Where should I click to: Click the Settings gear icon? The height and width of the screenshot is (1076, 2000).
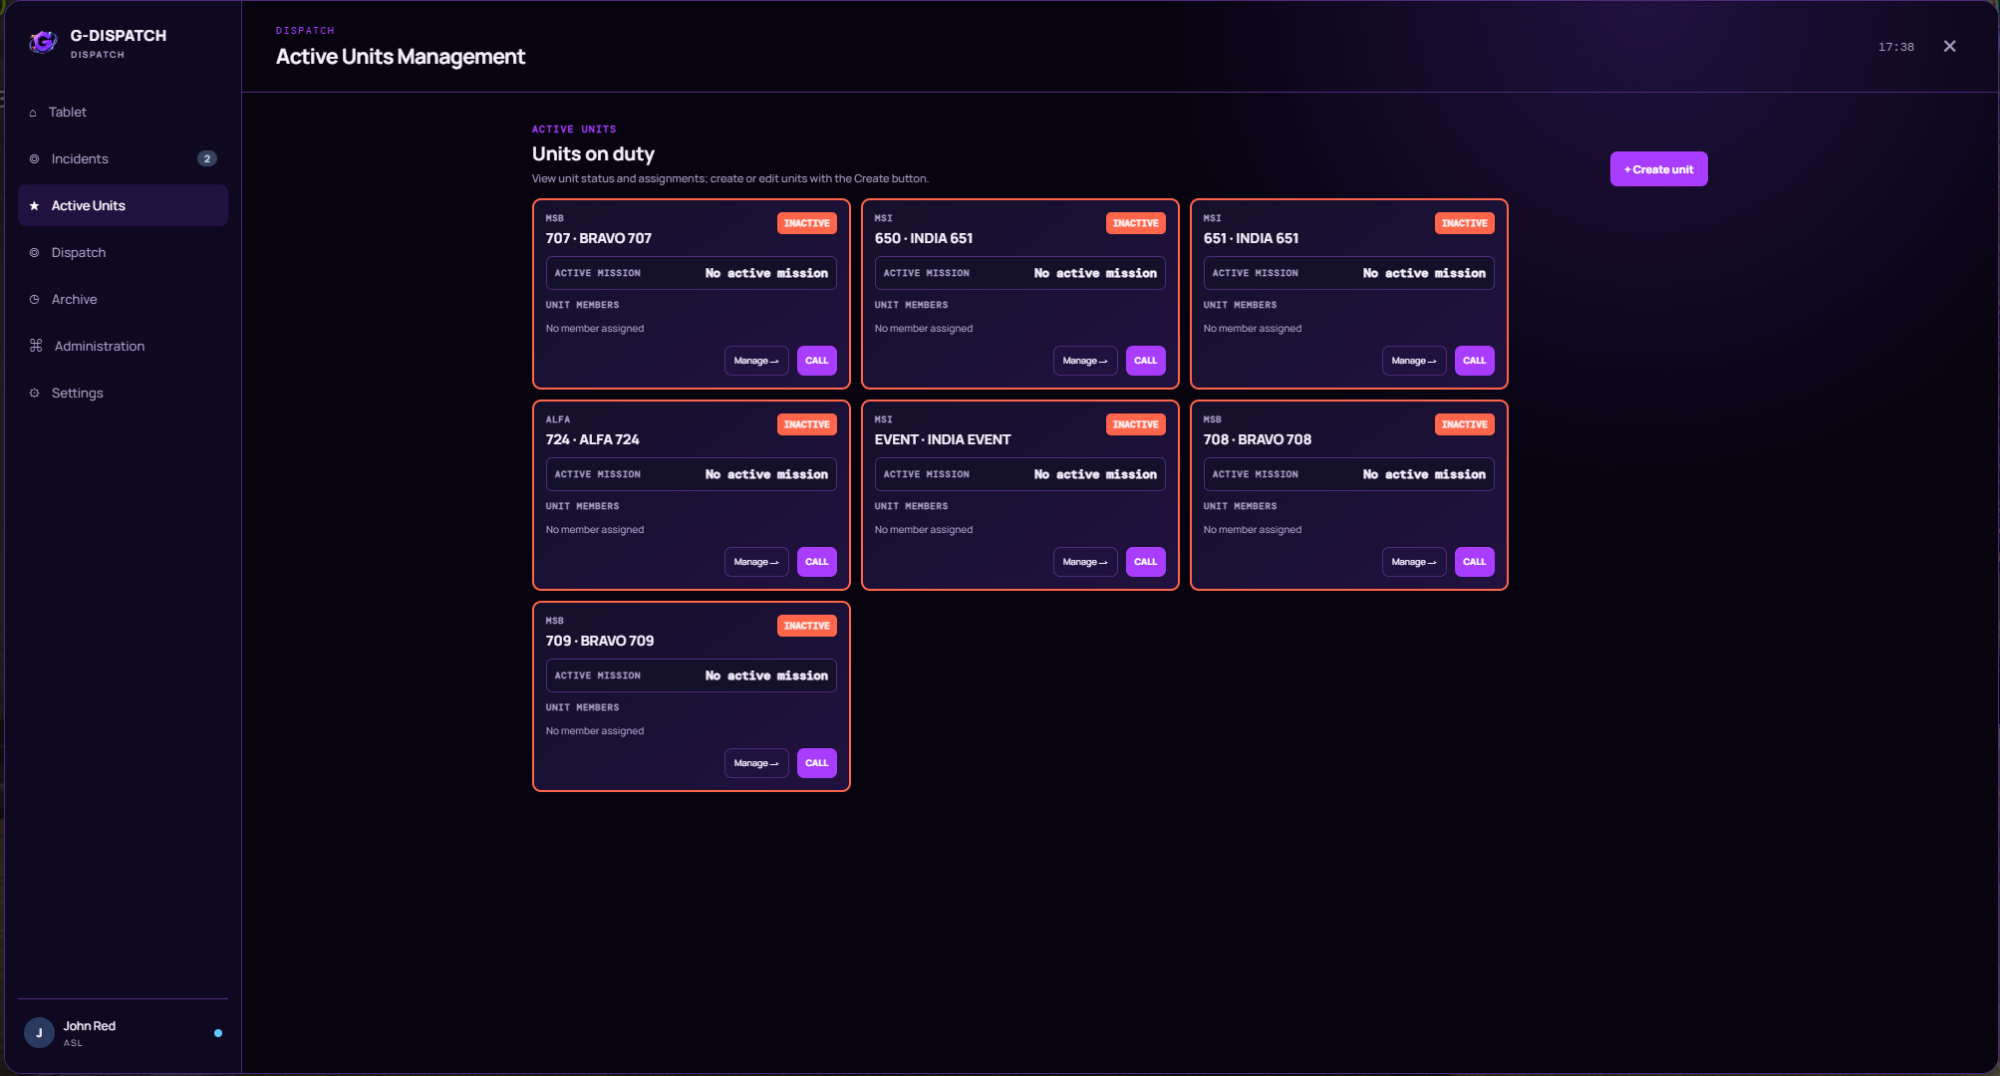tap(34, 393)
